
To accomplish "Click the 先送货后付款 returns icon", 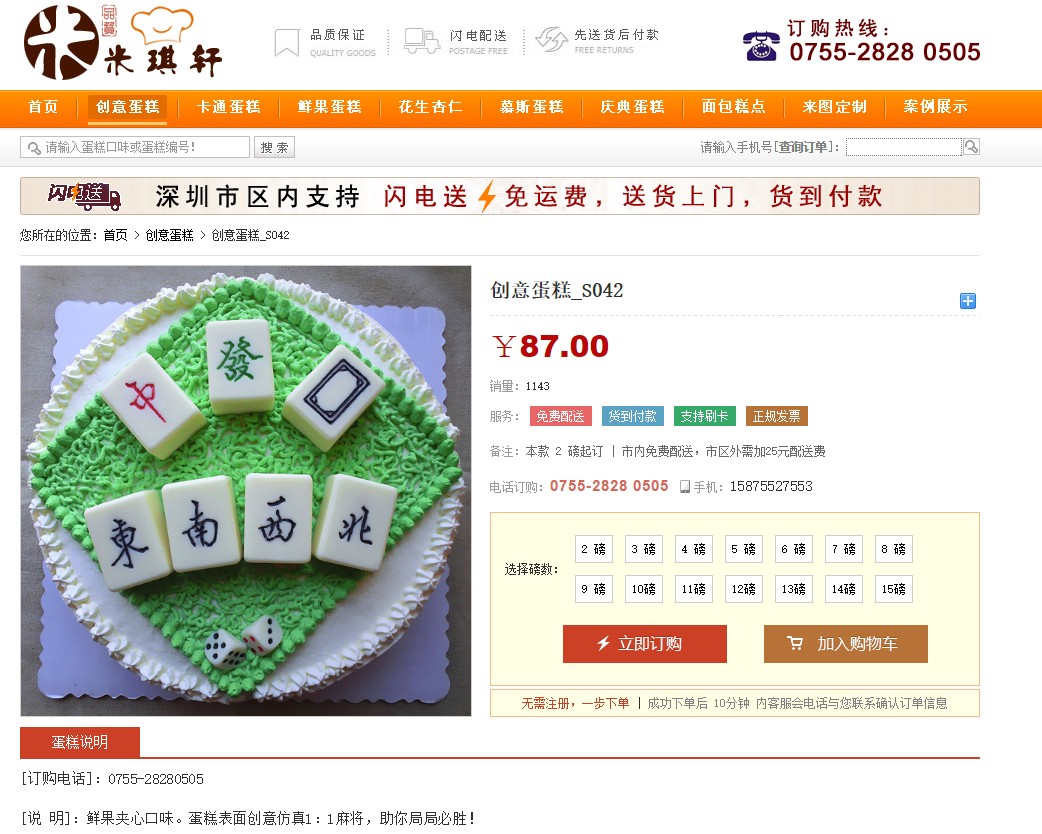I will (552, 40).
